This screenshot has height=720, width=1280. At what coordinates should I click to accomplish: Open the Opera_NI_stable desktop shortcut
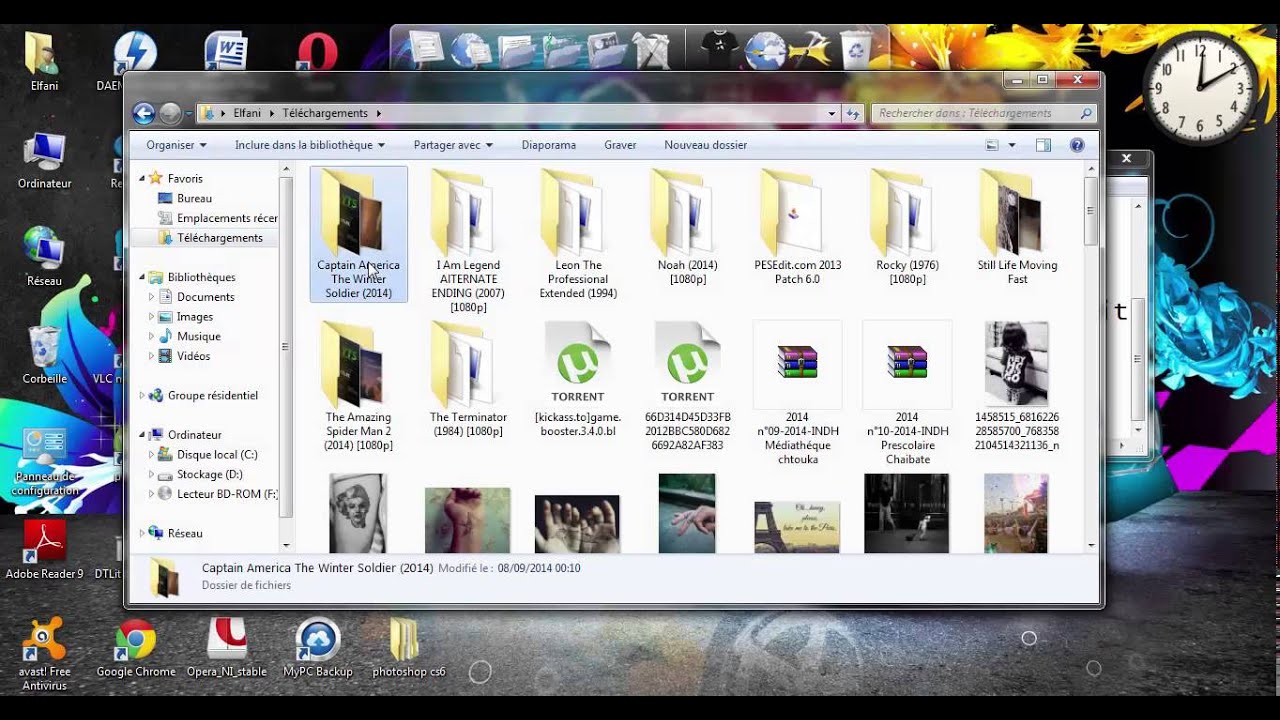point(227,648)
